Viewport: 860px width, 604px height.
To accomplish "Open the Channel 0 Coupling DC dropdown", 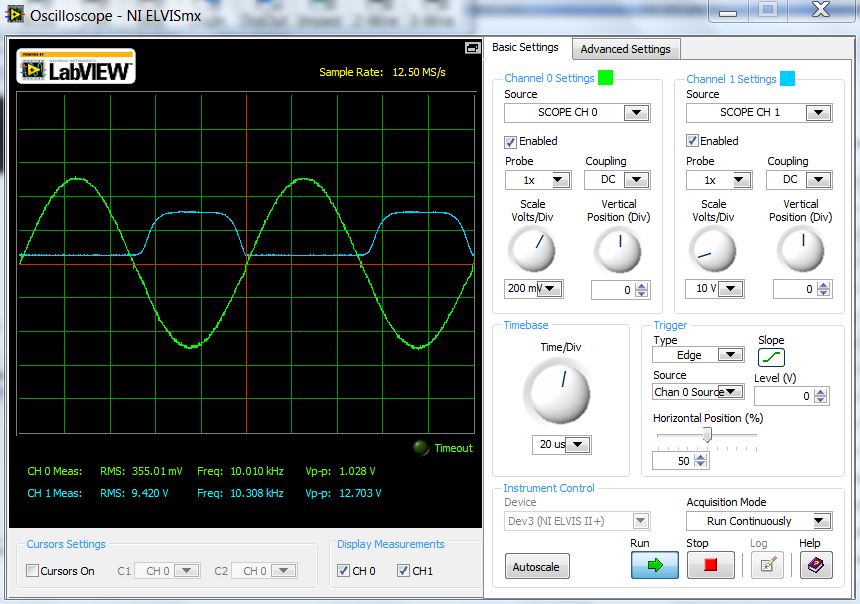I will (618, 180).
